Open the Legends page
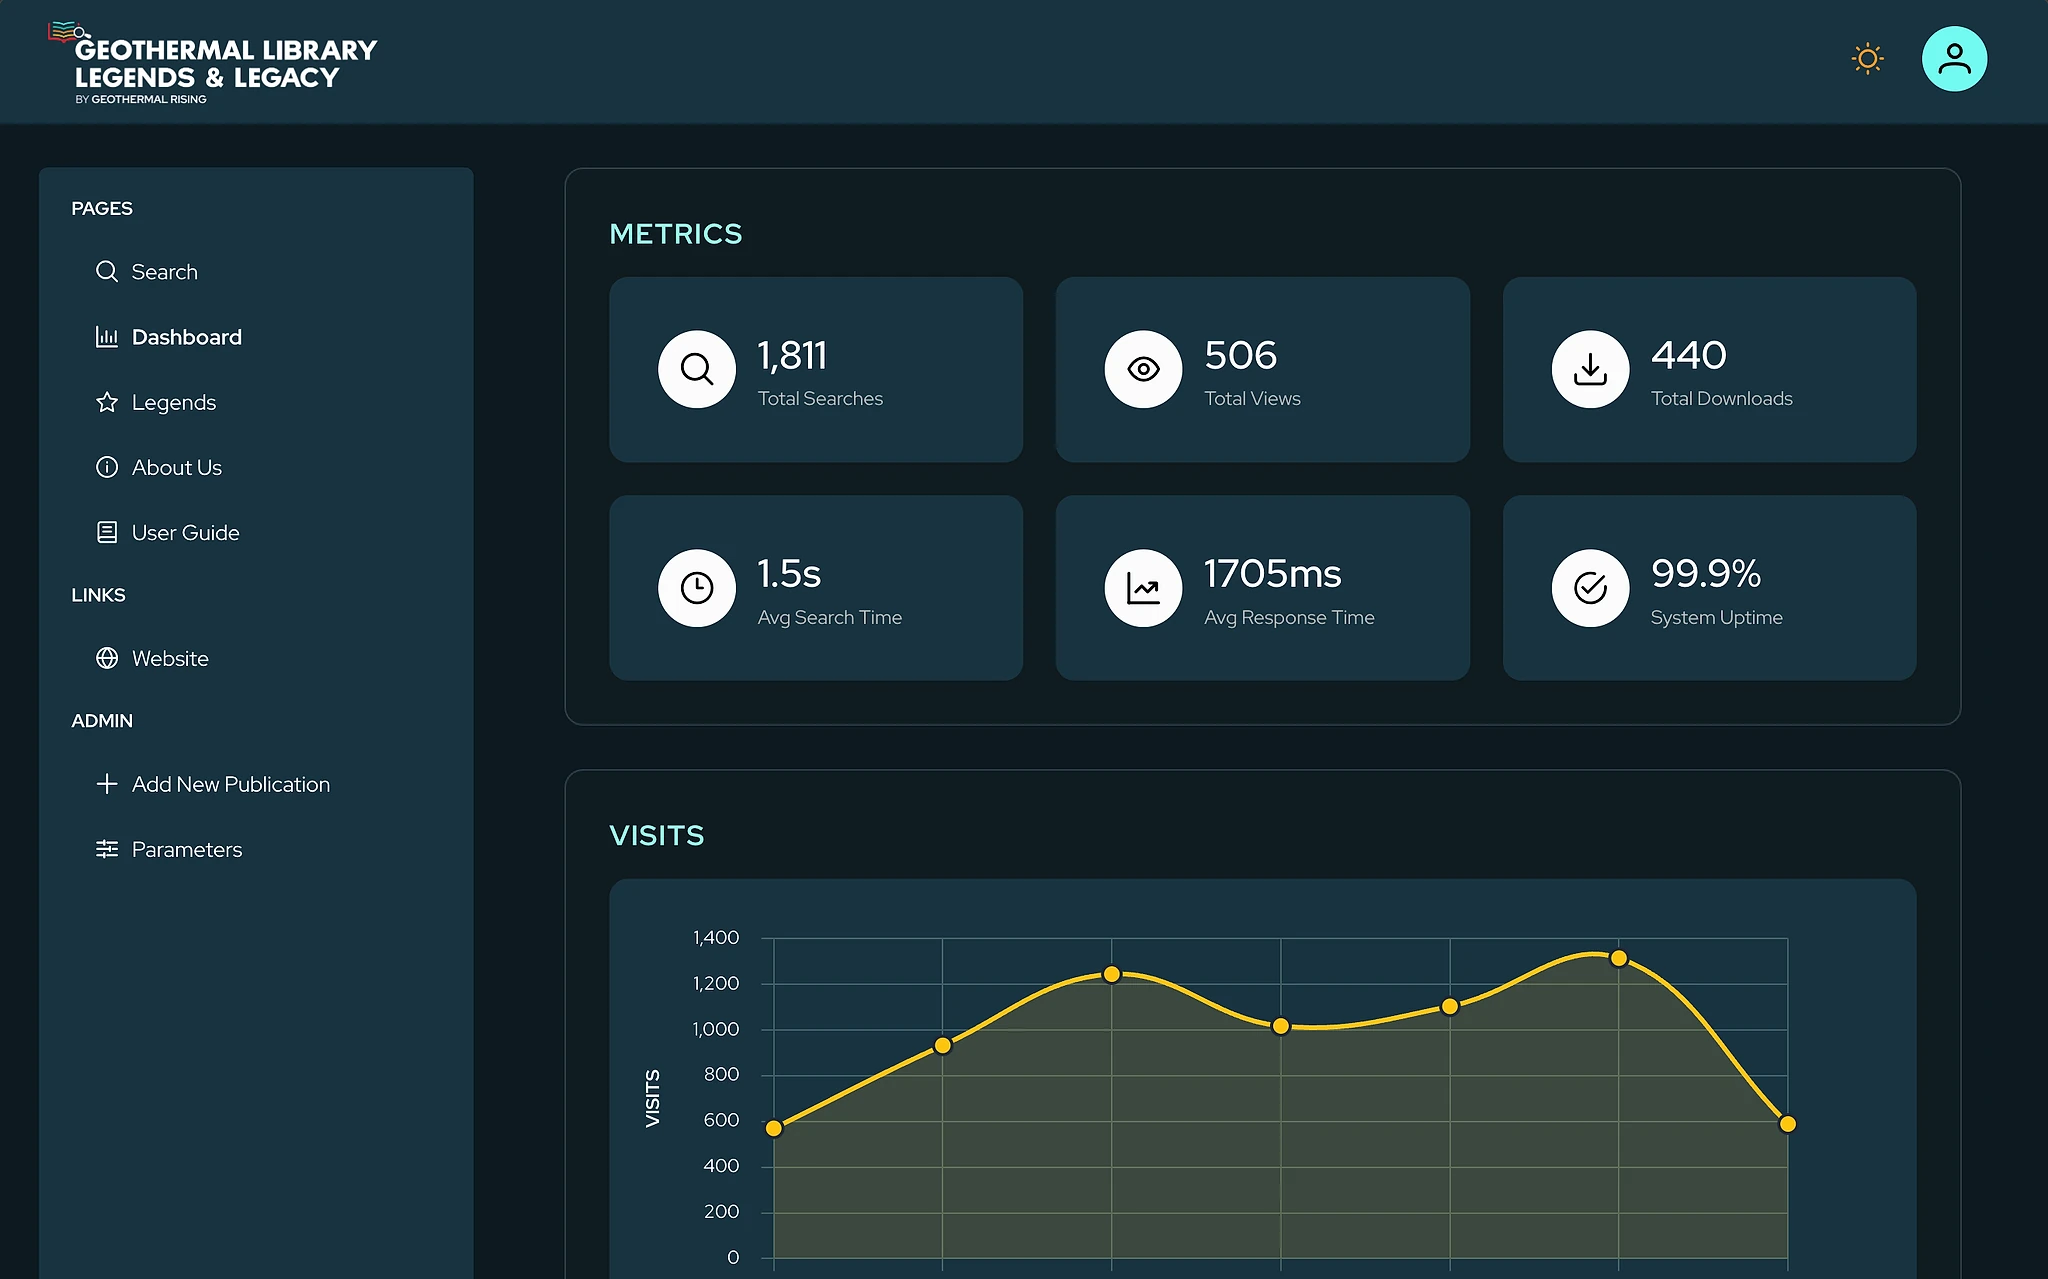This screenshot has width=2048, height=1279. (x=173, y=402)
